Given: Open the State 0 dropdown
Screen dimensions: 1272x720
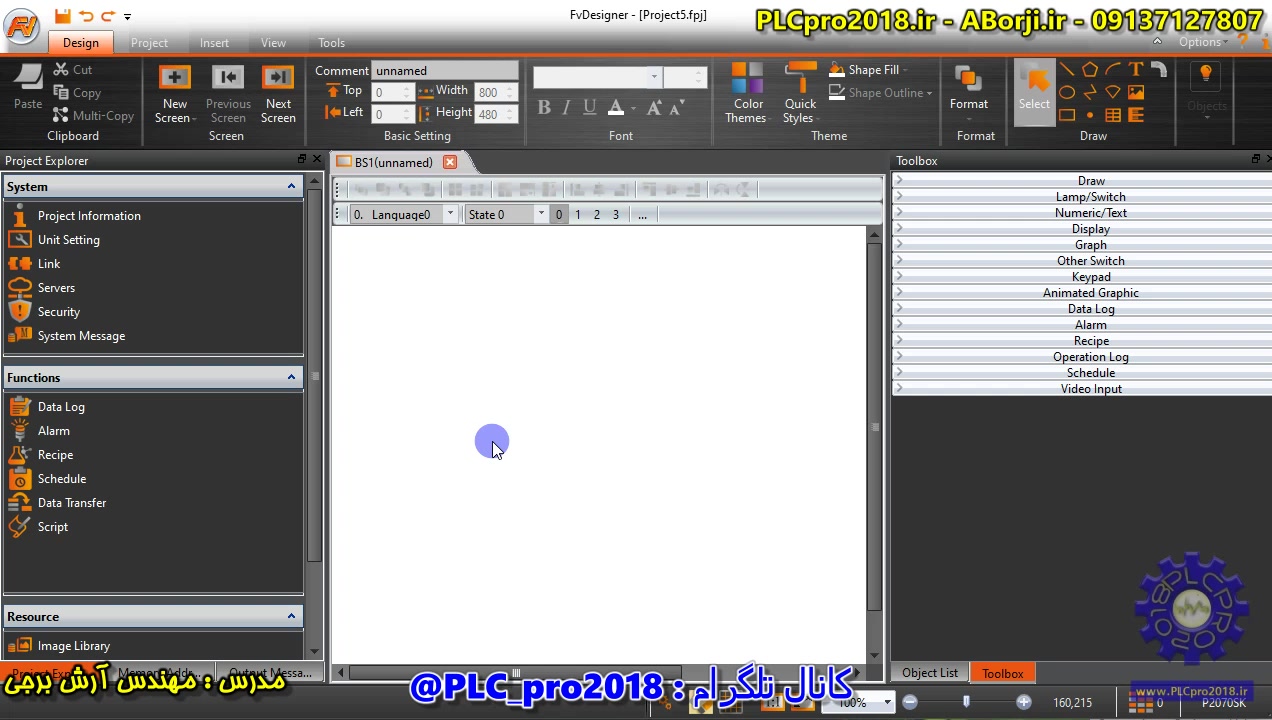Looking at the screenshot, I should point(541,214).
